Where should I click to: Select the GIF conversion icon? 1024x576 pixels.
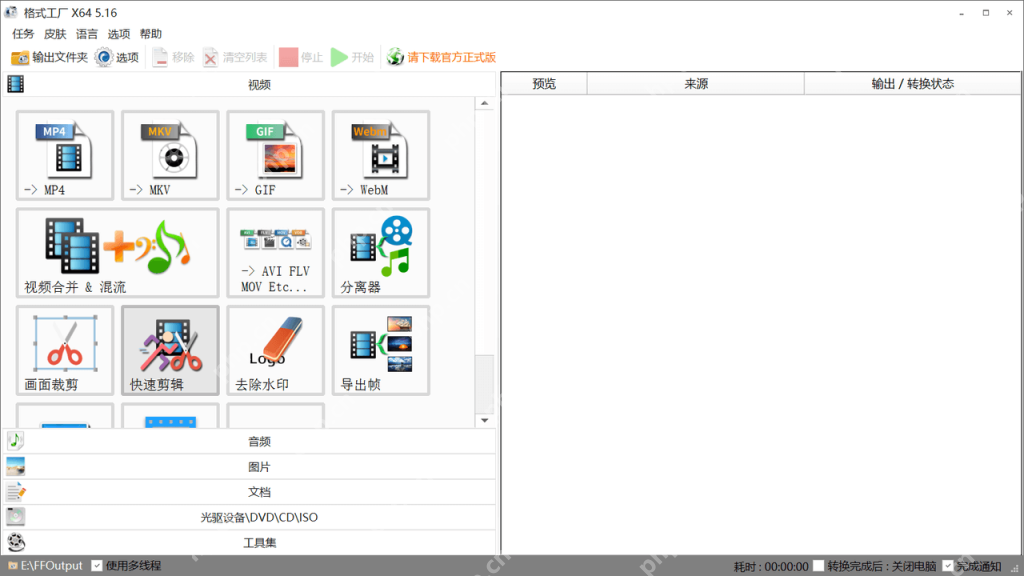coord(275,155)
